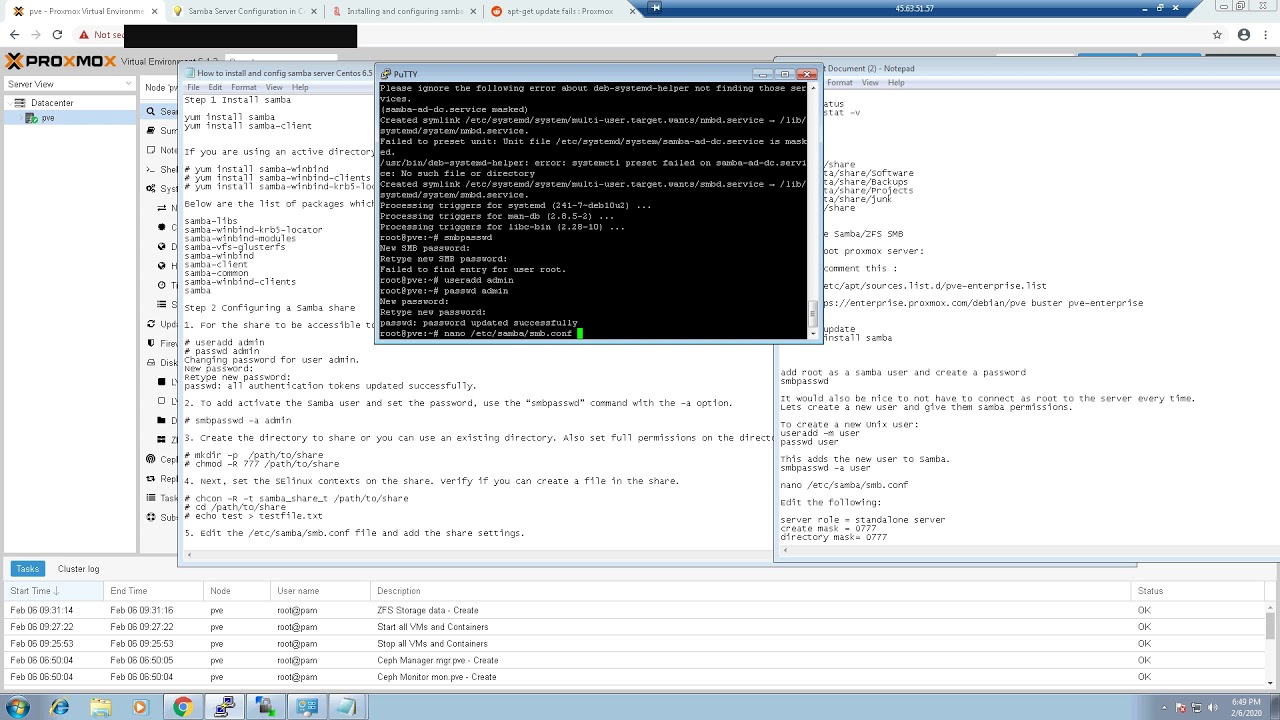
Task: Show hidden system tray icons
Action: click(x=1165, y=707)
